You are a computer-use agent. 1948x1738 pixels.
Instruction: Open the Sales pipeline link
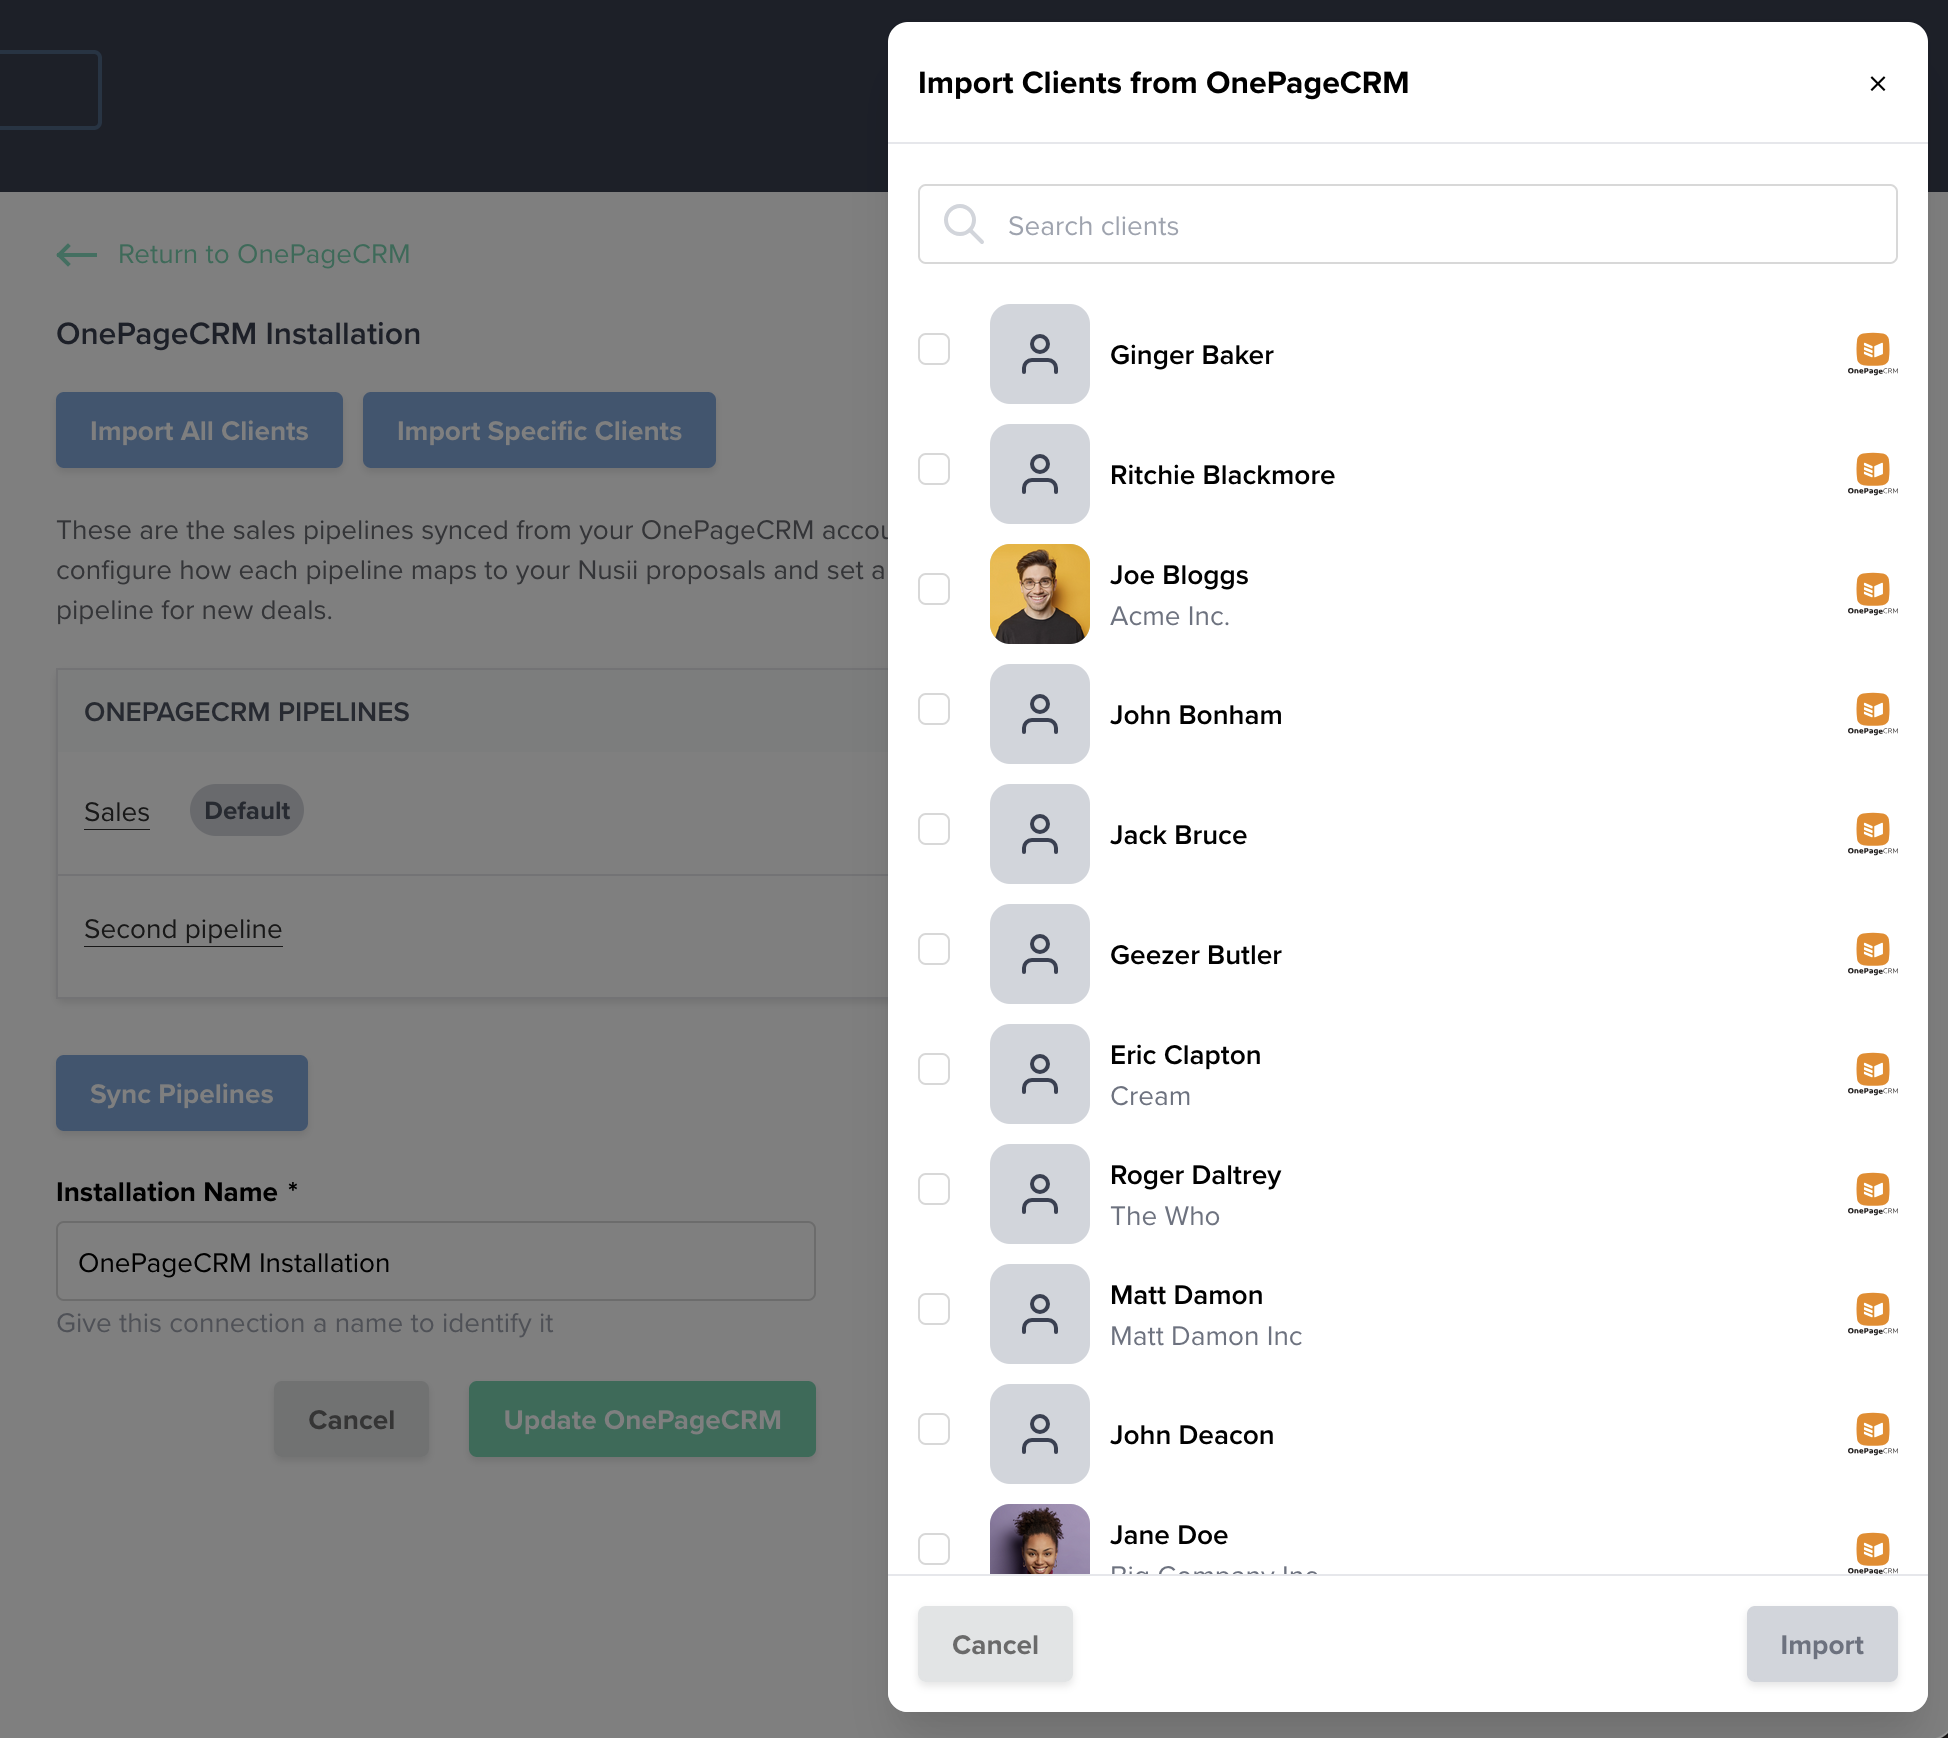[x=116, y=811]
